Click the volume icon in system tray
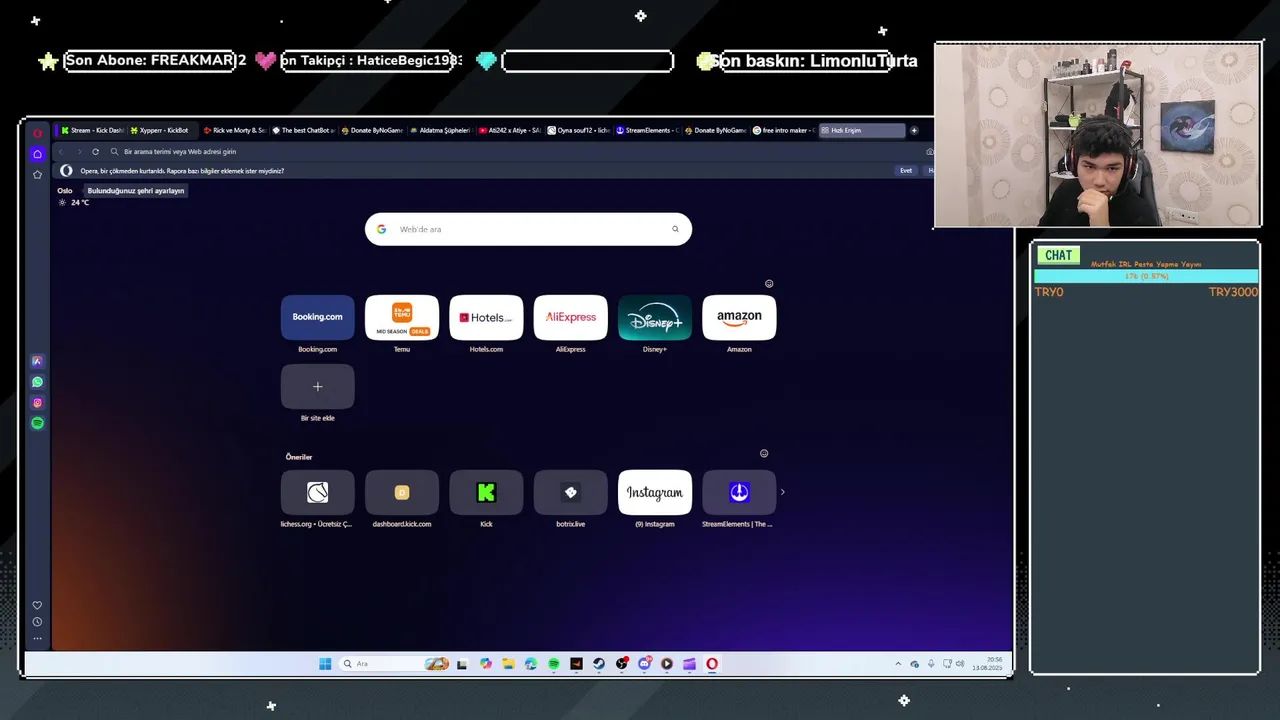This screenshot has height=720, width=1280. 960,664
